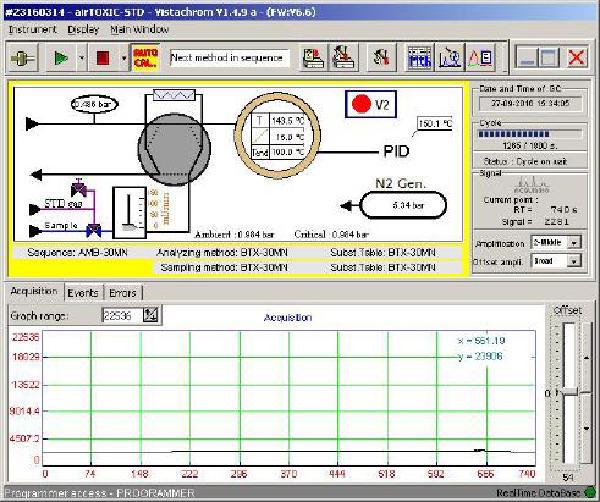Switch to the Events tab
Screen dimensions: 600x502
click(x=82, y=293)
